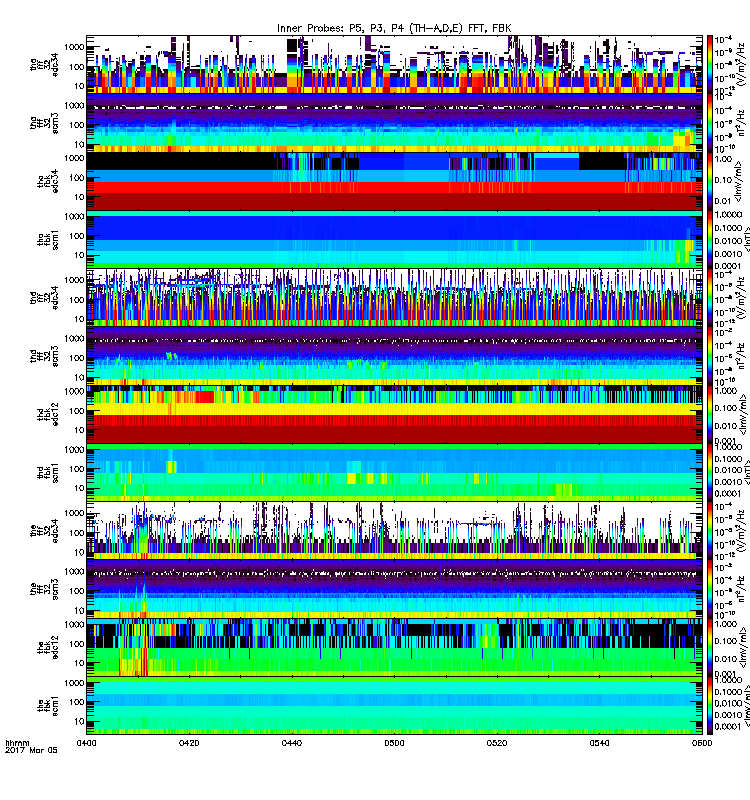This screenshot has width=750, height=800.
Task: Select the 0500 time axis label
Action: pos(394,743)
